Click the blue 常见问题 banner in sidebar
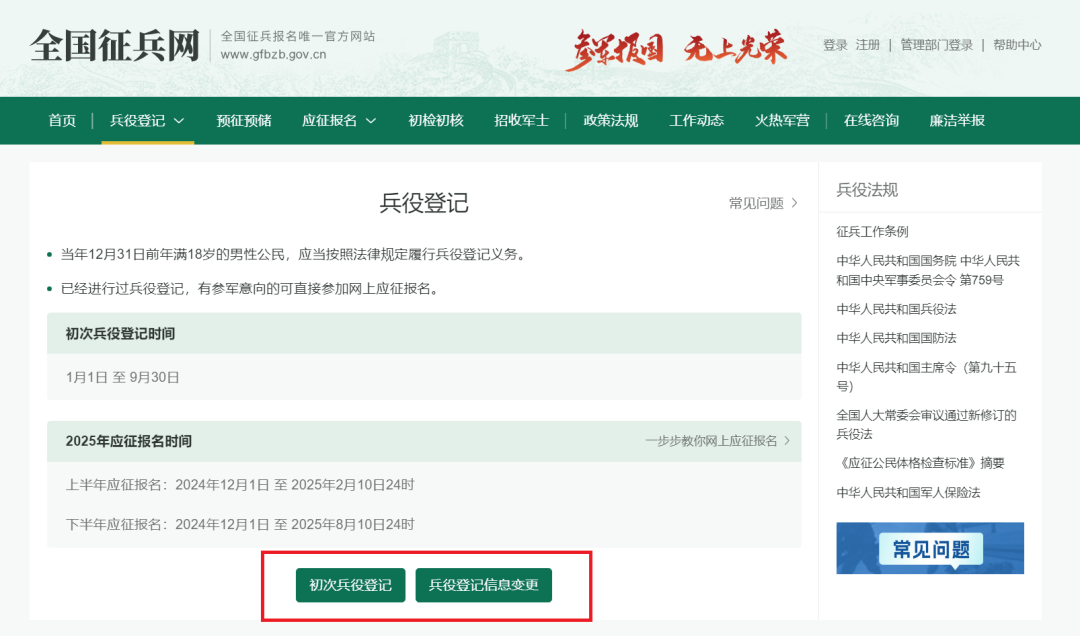1080x636 pixels. pyautogui.click(x=929, y=548)
